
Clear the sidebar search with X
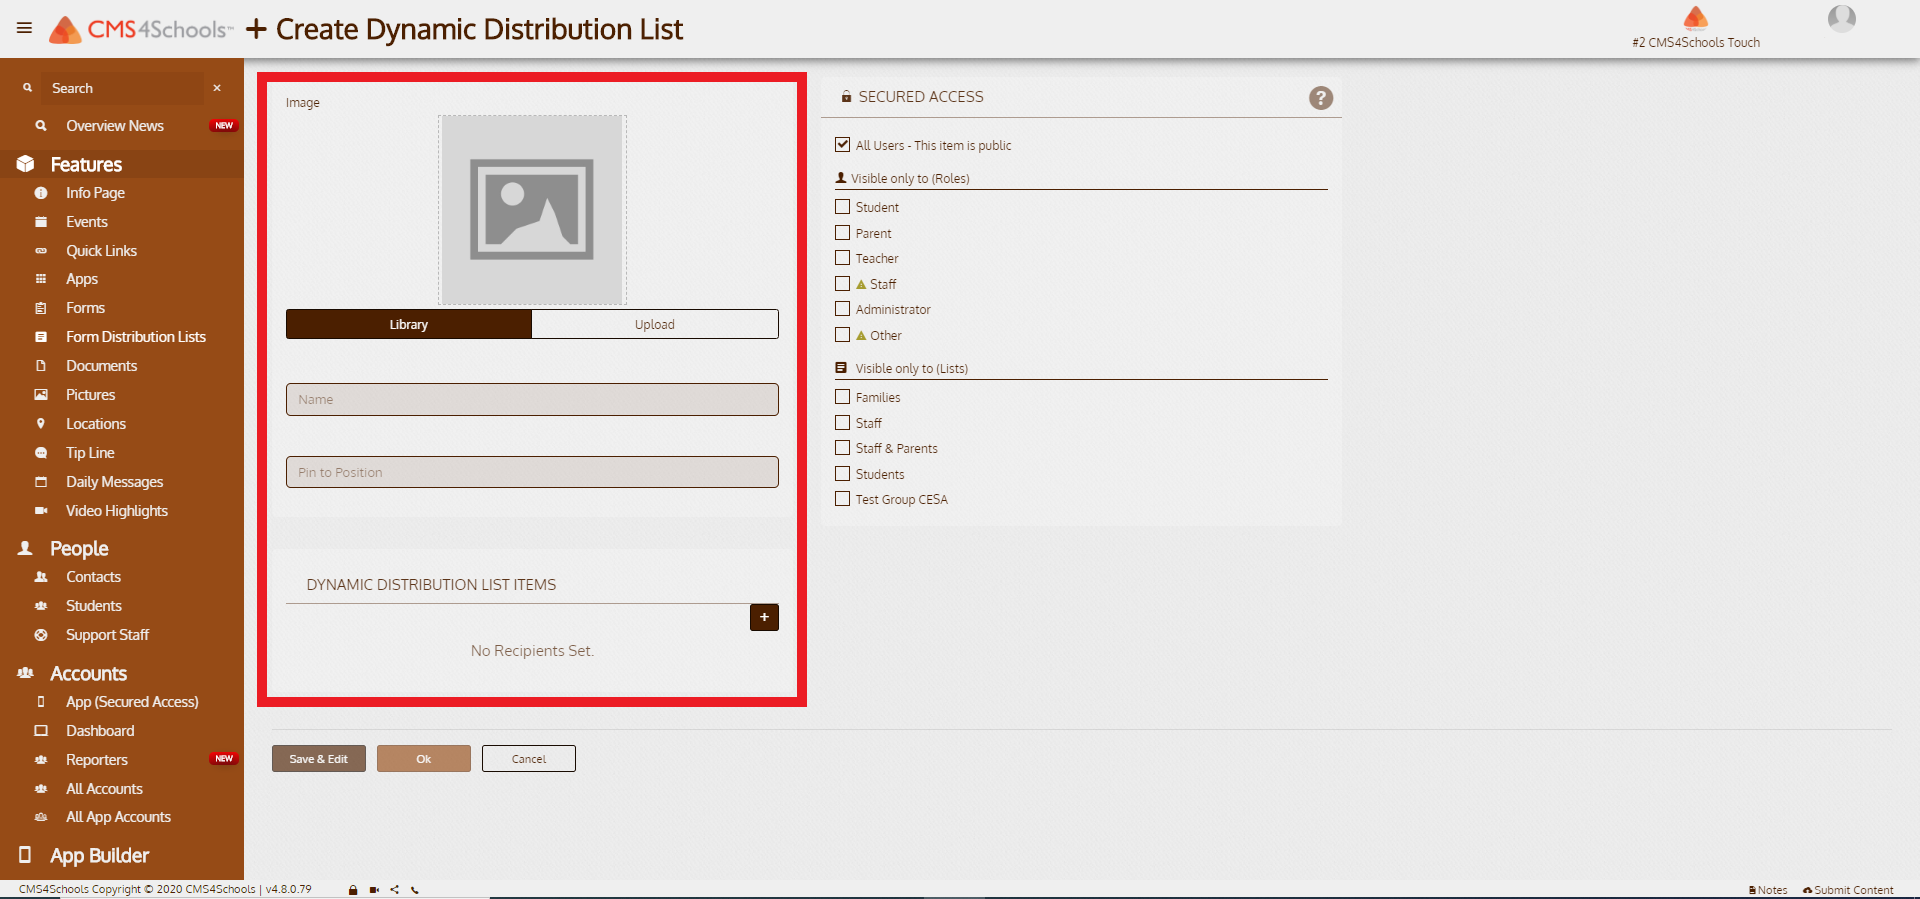(217, 88)
